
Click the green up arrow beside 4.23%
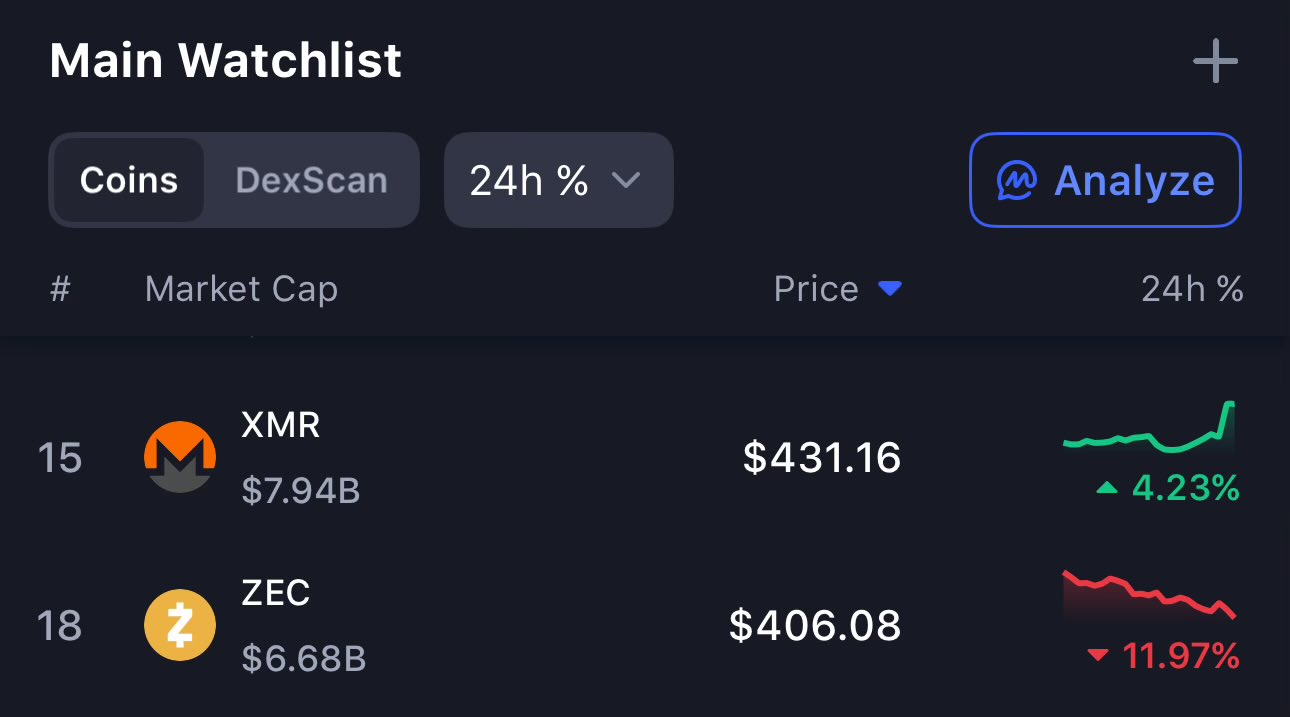coord(1107,488)
